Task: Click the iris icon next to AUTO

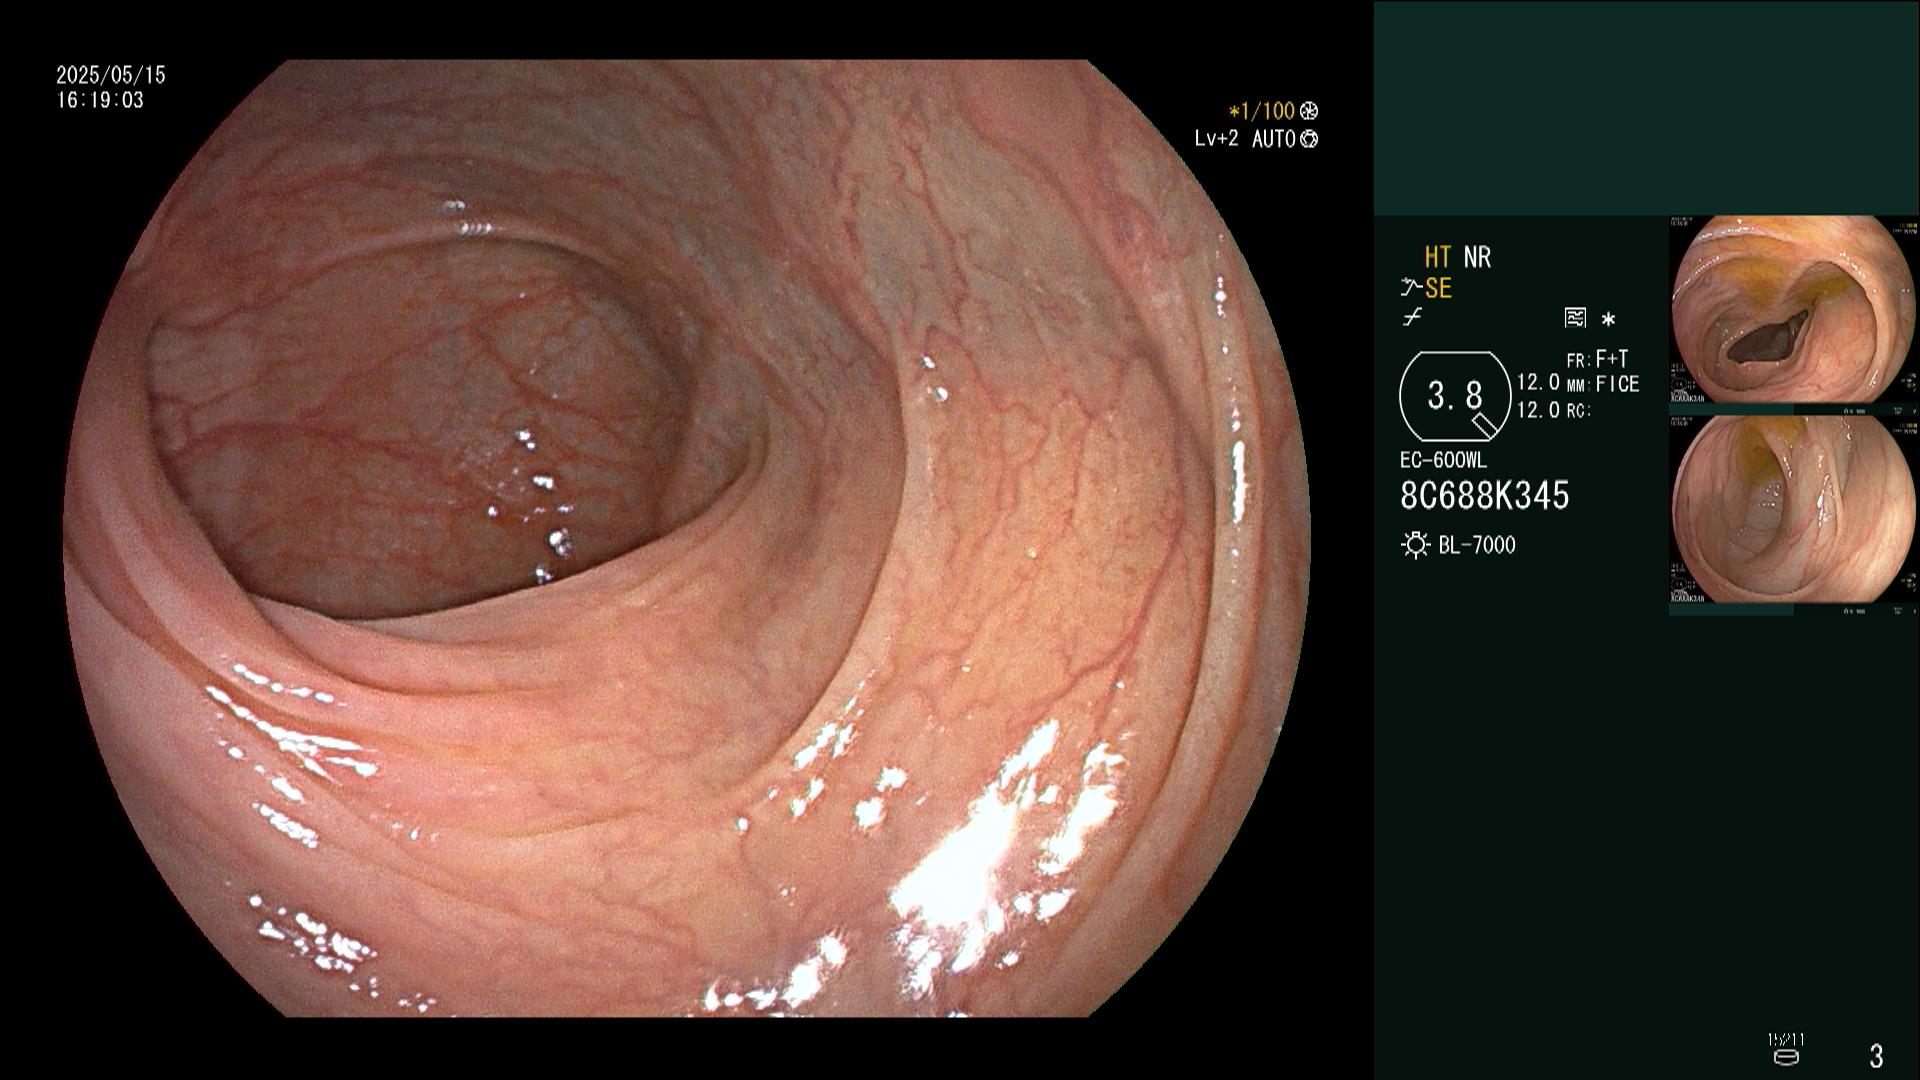Action: (1309, 139)
